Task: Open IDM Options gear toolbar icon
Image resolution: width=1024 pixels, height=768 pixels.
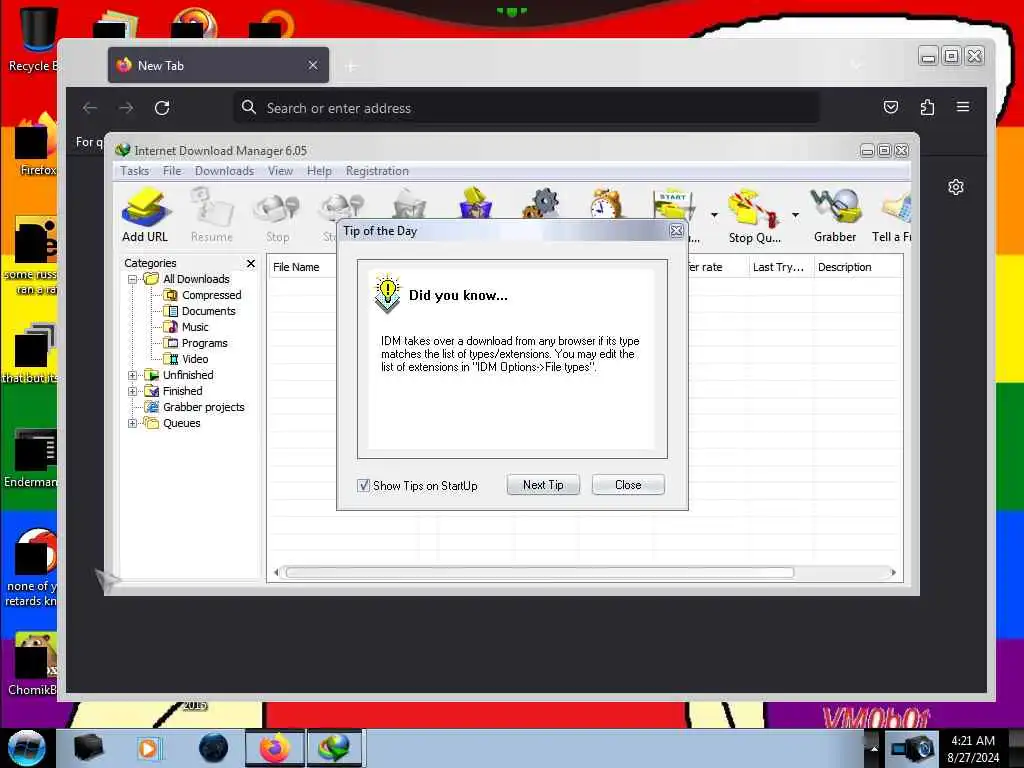Action: [x=541, y=203]
